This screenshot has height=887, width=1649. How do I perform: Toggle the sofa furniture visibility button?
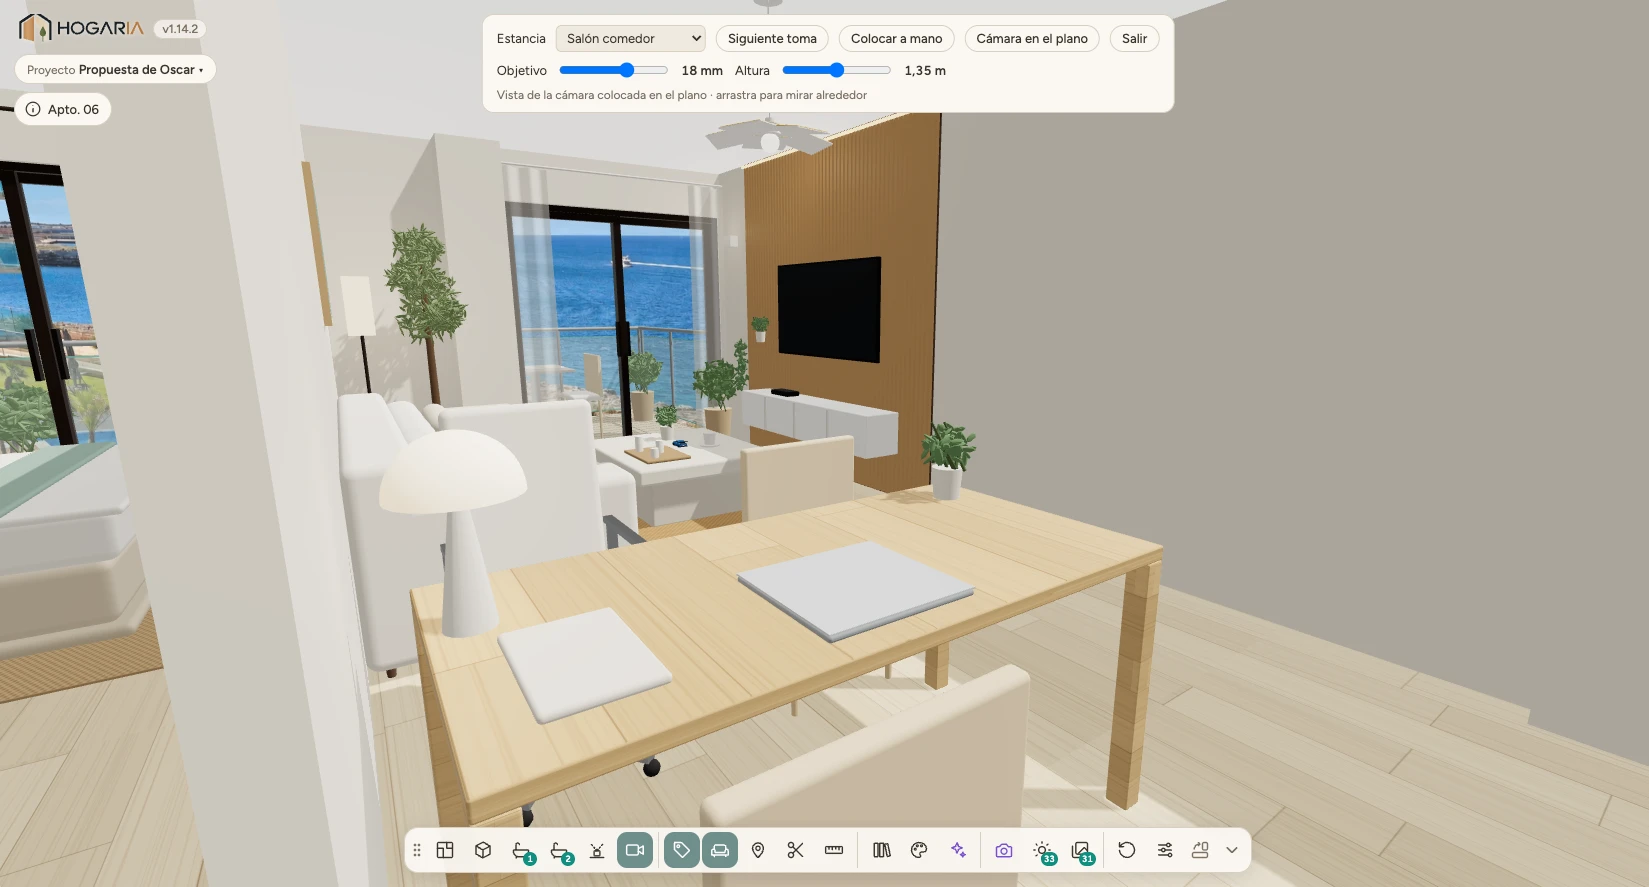click(x=720, y=850)
